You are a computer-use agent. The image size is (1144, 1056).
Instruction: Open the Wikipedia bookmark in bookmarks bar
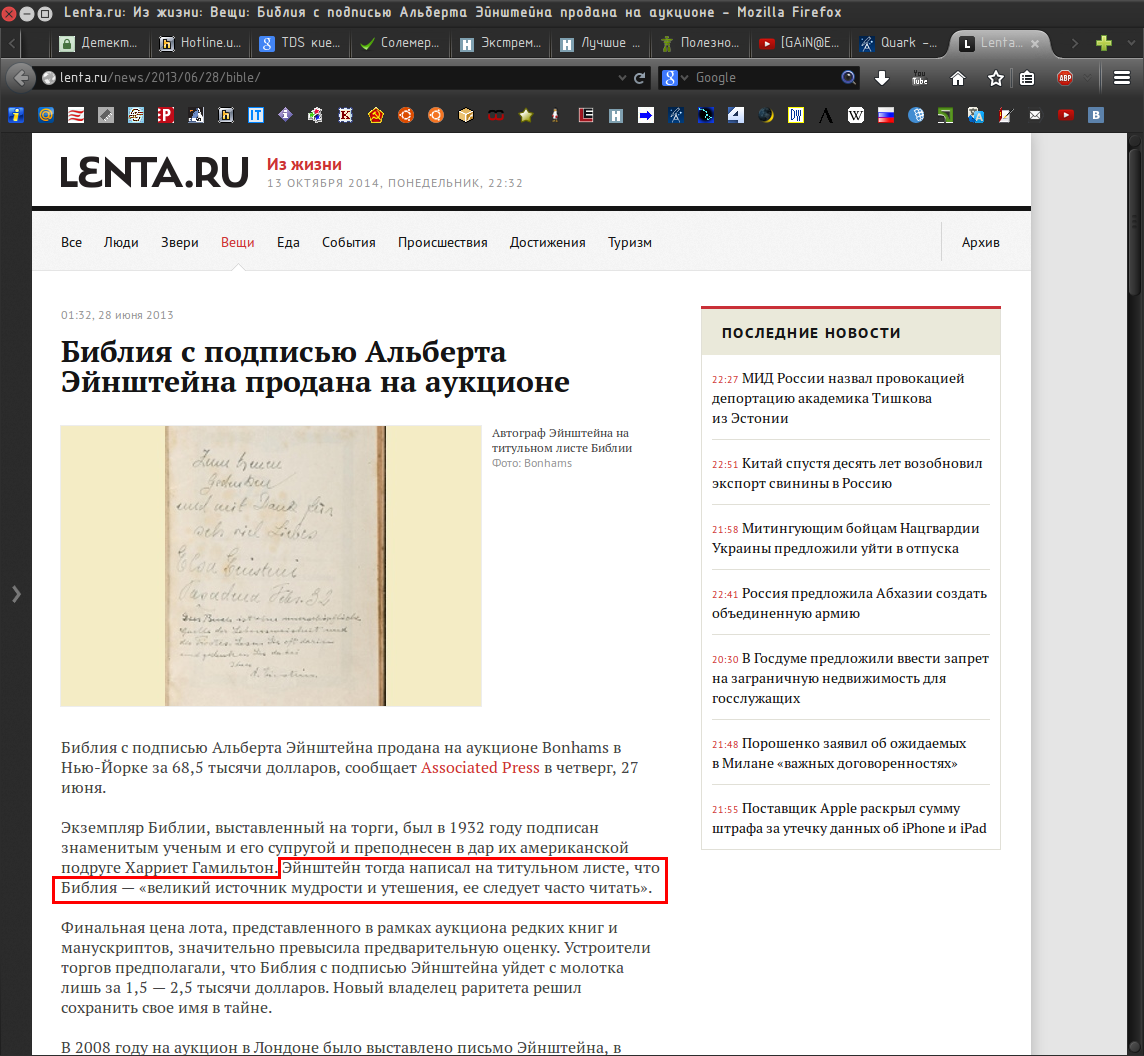coord(856,115)
